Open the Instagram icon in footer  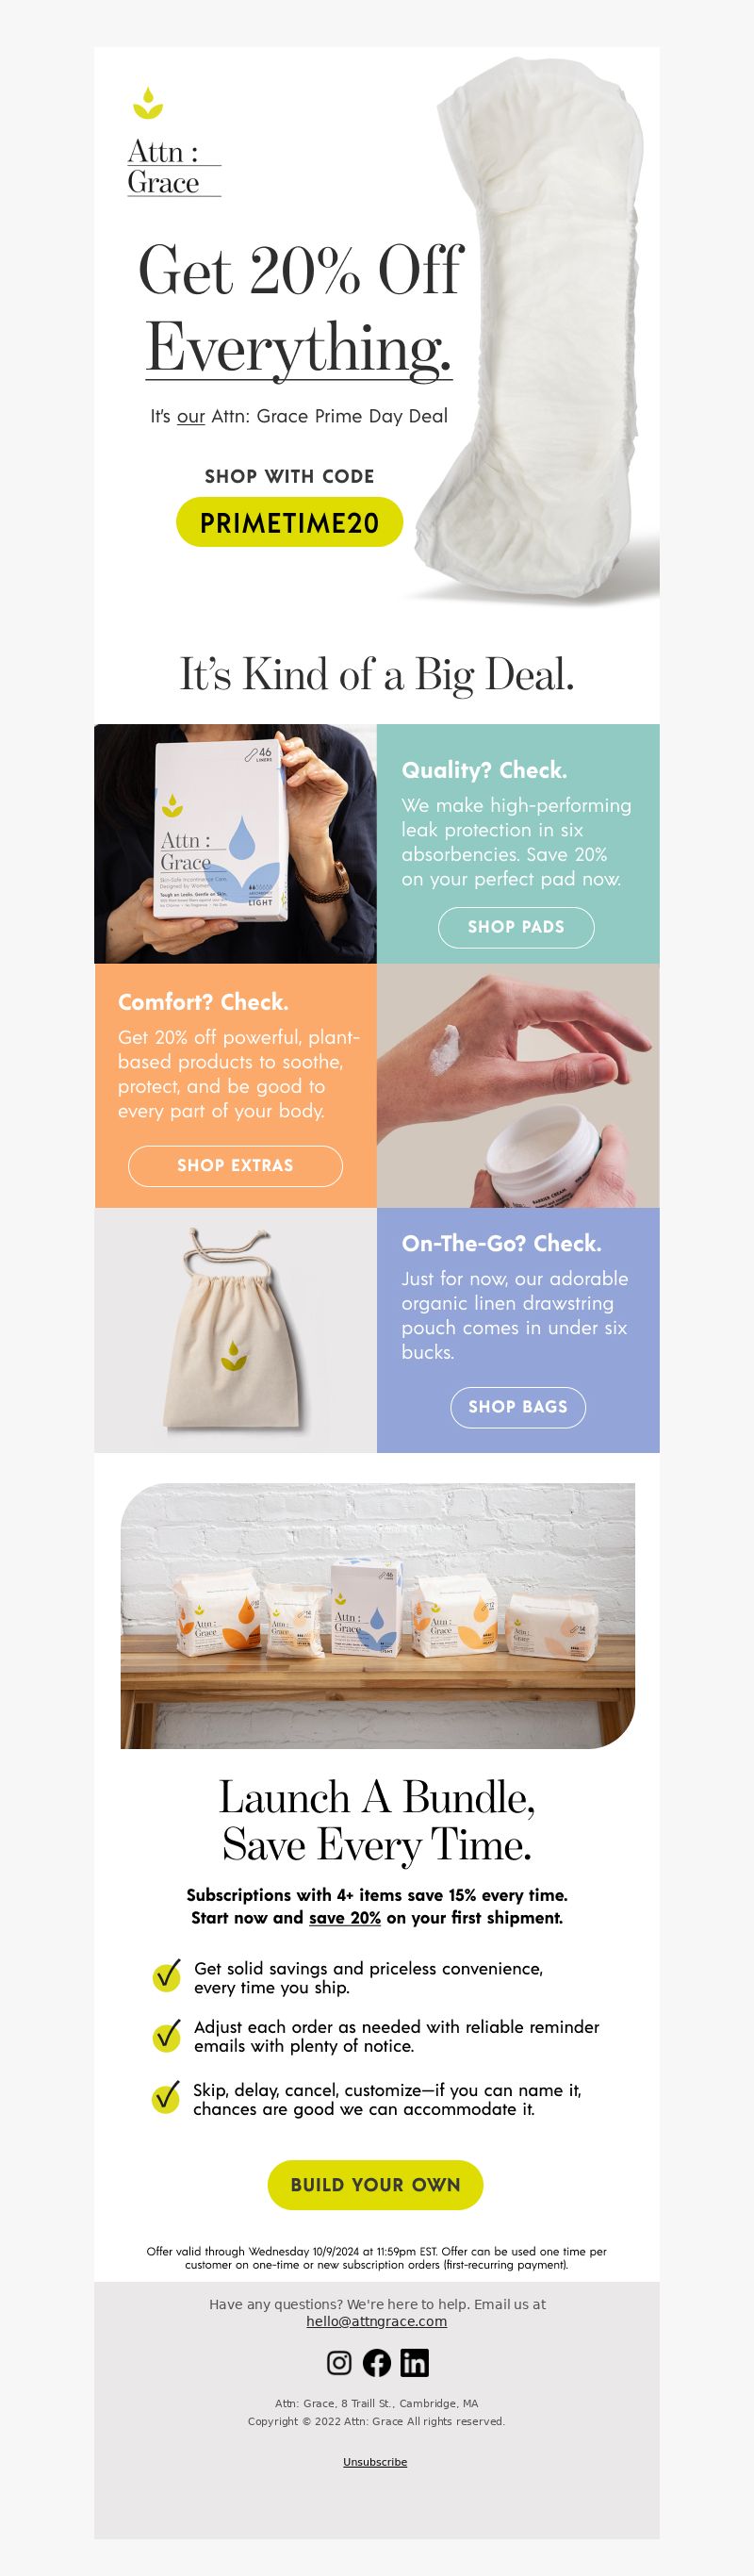339,2362
